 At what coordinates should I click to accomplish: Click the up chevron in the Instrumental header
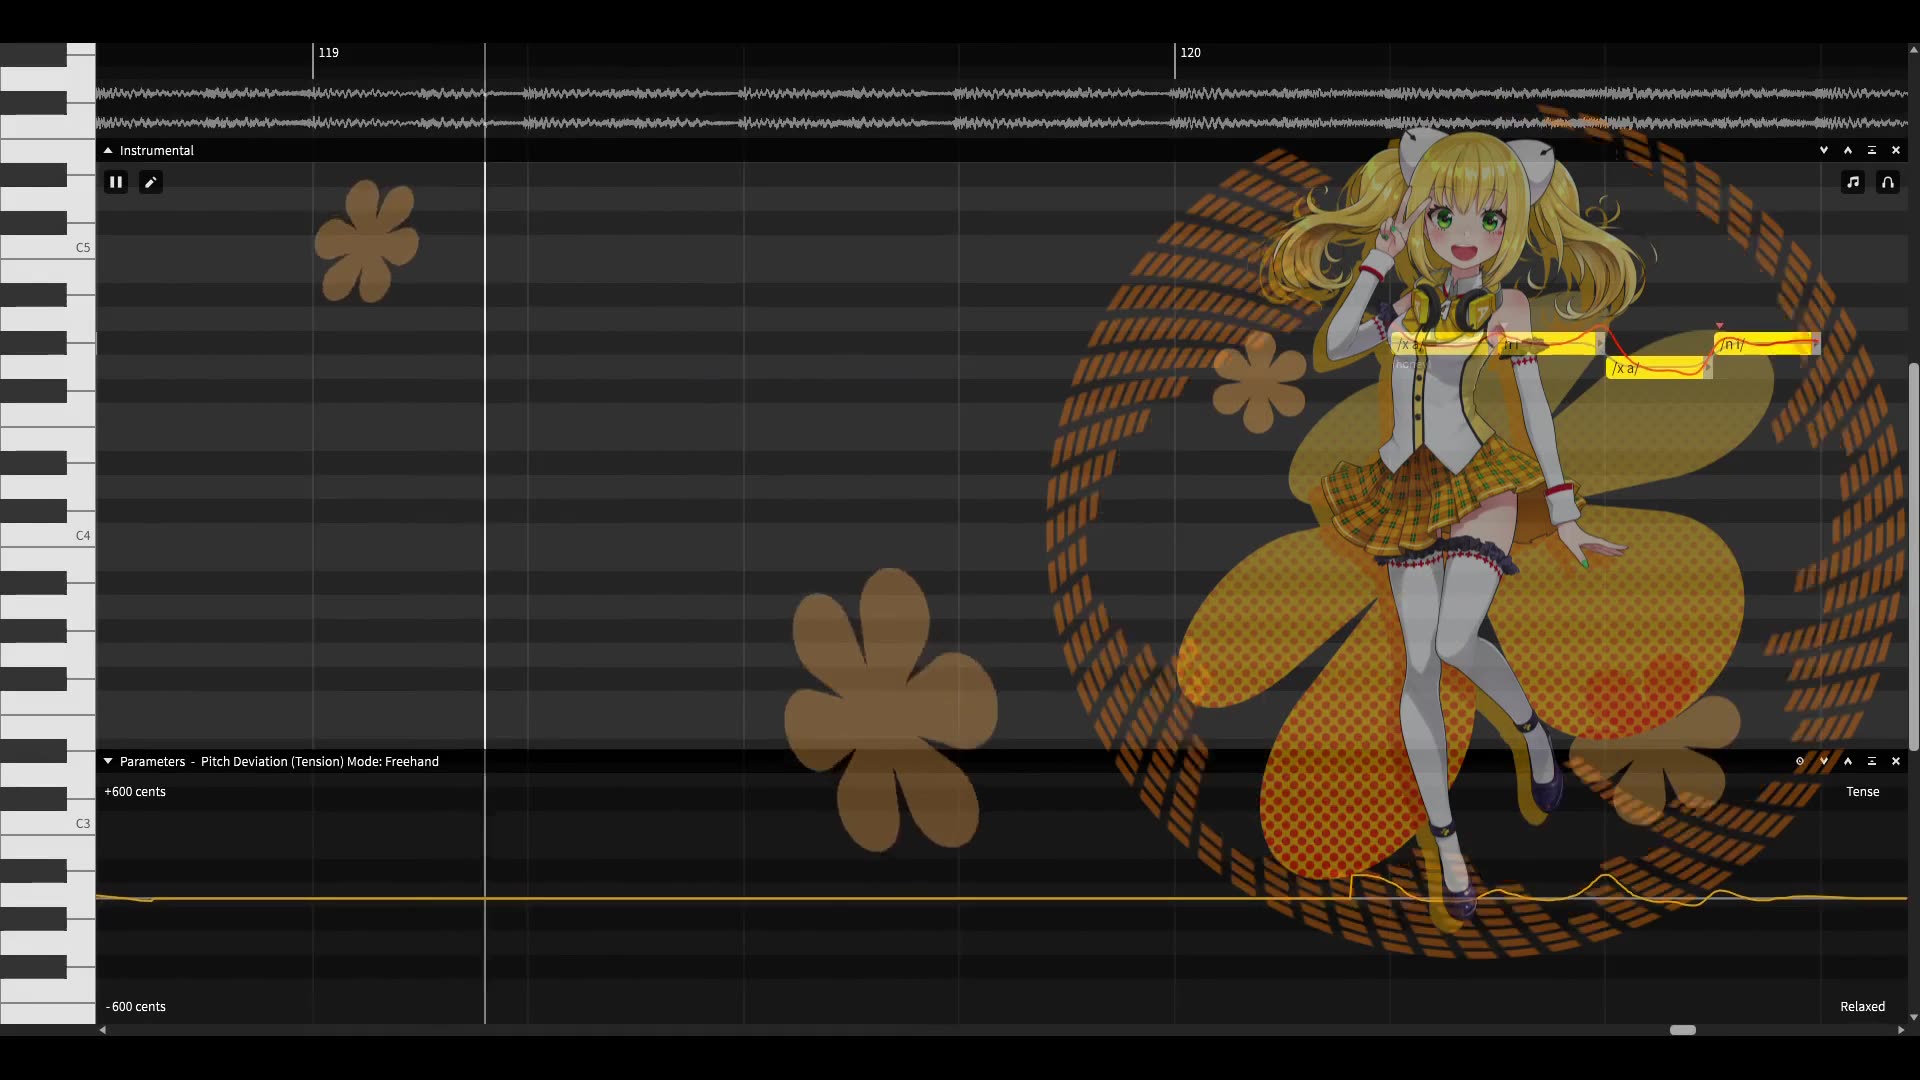pos(1848,150)
